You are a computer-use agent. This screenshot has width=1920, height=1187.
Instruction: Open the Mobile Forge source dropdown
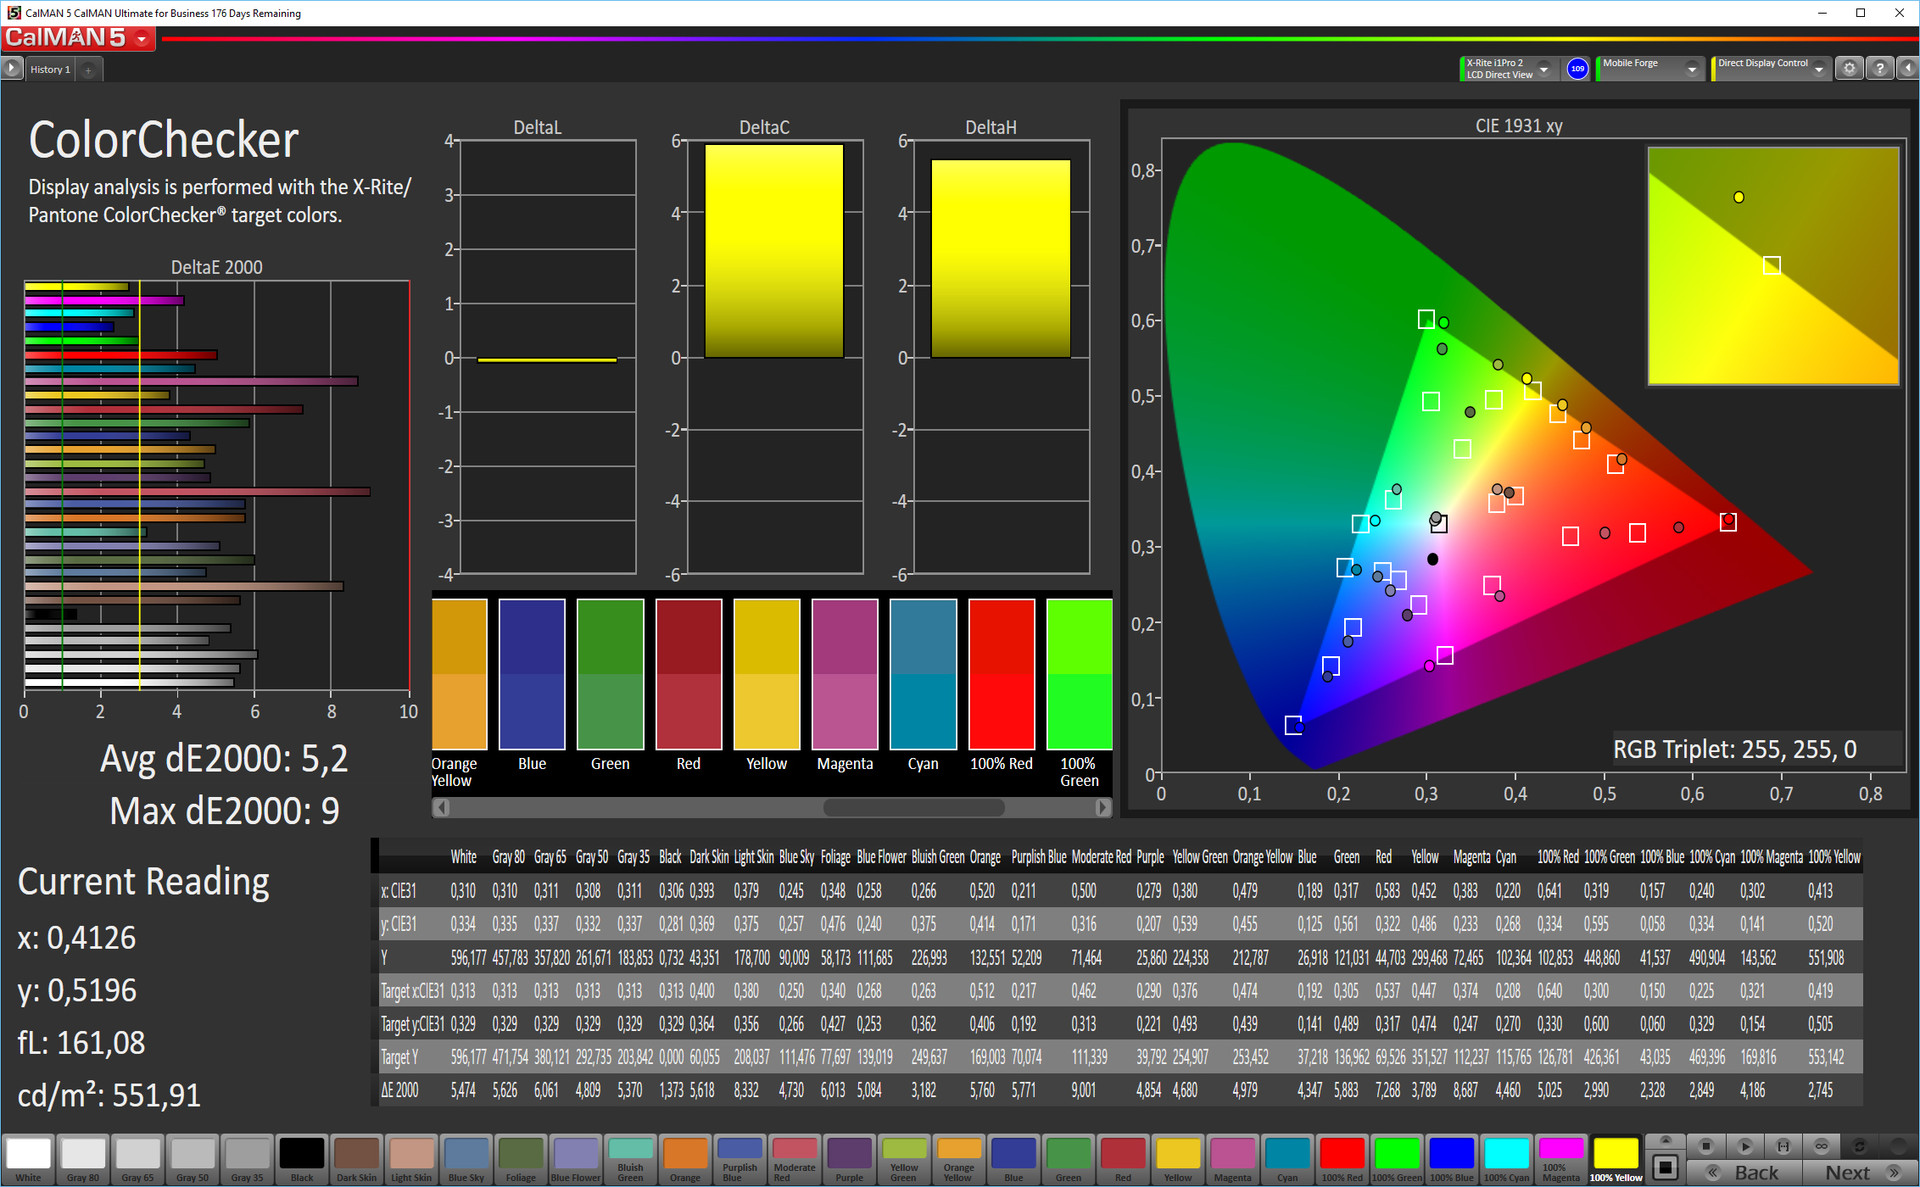(x=1691, y=69)
